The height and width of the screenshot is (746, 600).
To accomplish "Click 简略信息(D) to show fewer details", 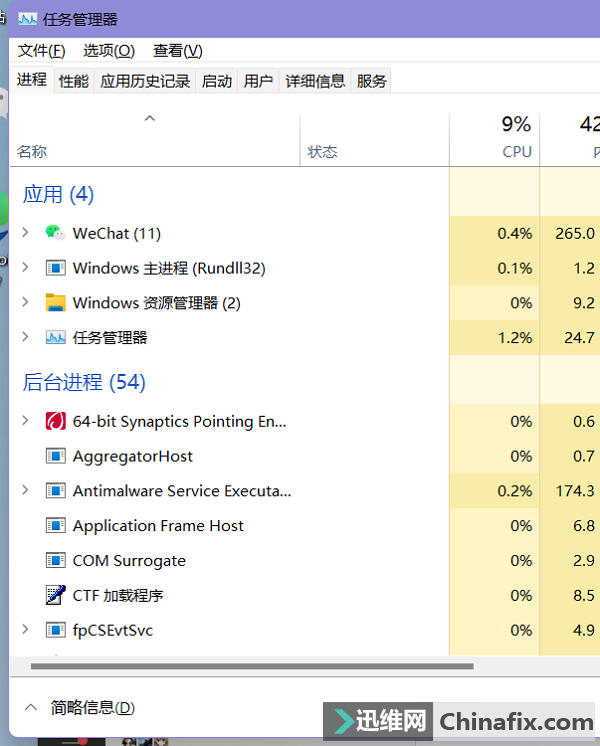I will 92,708.
